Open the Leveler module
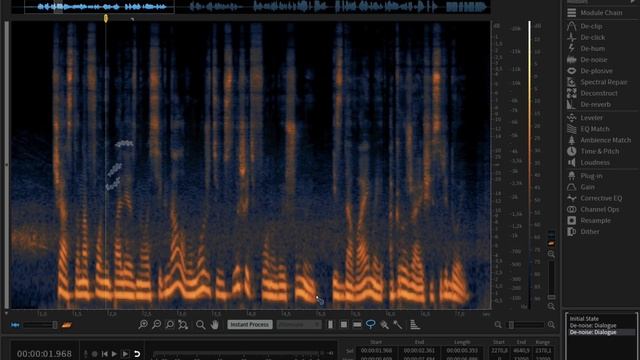This screenshot has width=640, height=360. point(585,118)
